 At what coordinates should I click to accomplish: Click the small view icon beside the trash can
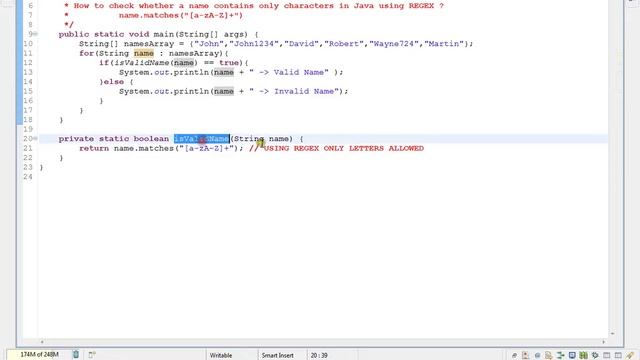[x=92, y=354]
